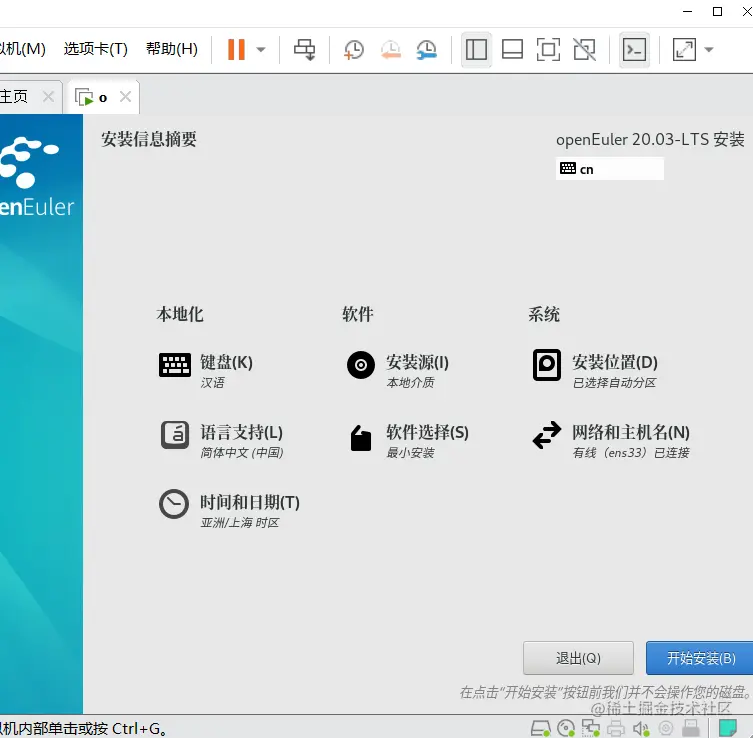Click the CD/DVD status bar icon
Screen dimensions: 753x738
(566, 728)
